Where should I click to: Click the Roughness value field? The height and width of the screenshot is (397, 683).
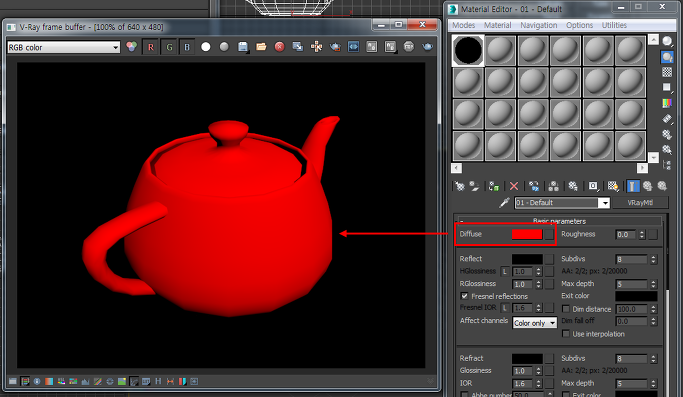tap(627, 234)
